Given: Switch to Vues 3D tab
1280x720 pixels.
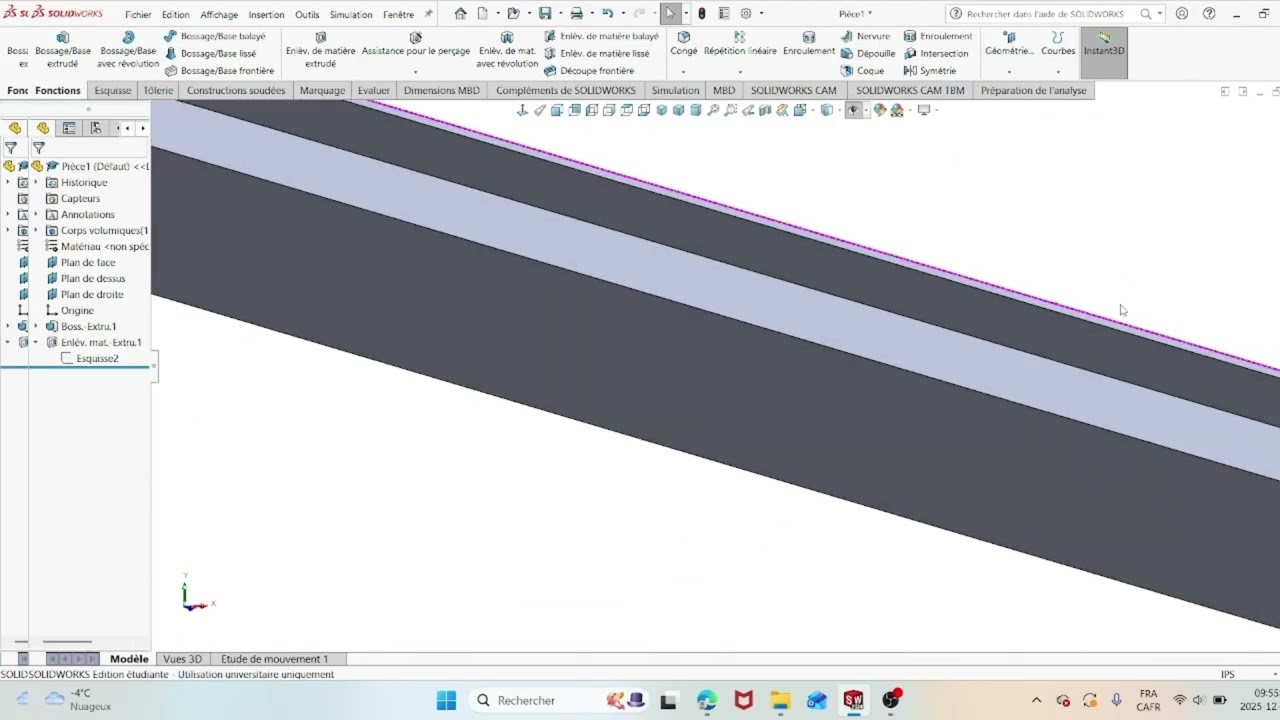Looking at the screenshot, I should 182,659.
